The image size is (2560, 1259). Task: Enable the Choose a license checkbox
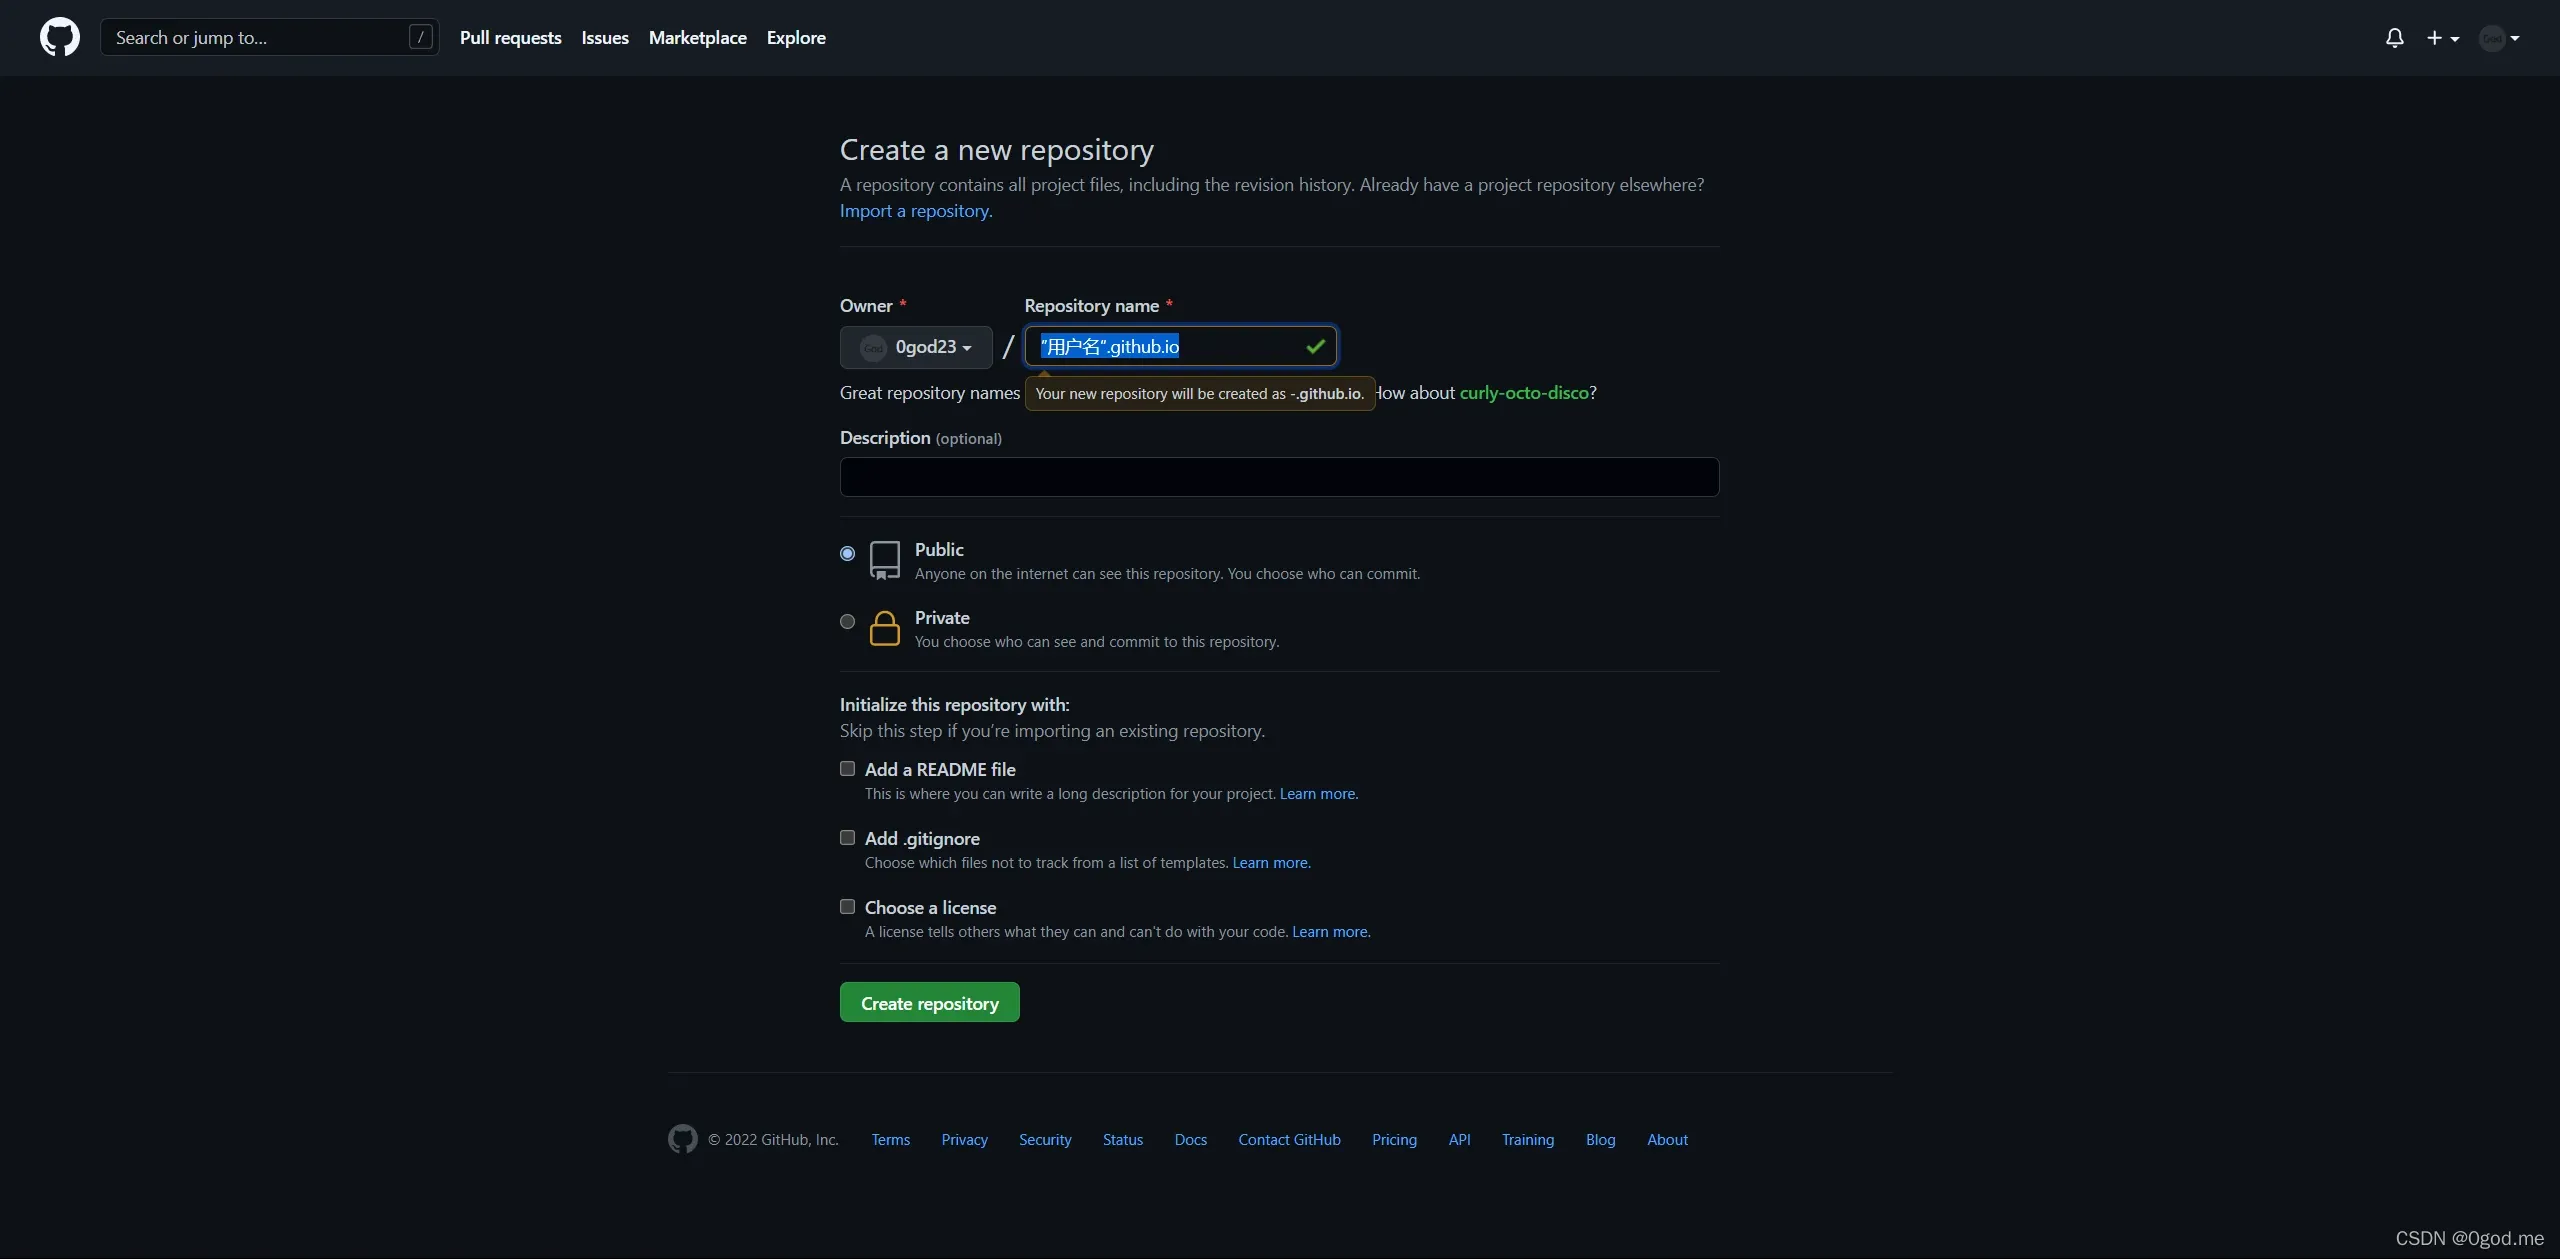(x=847, y=906)
